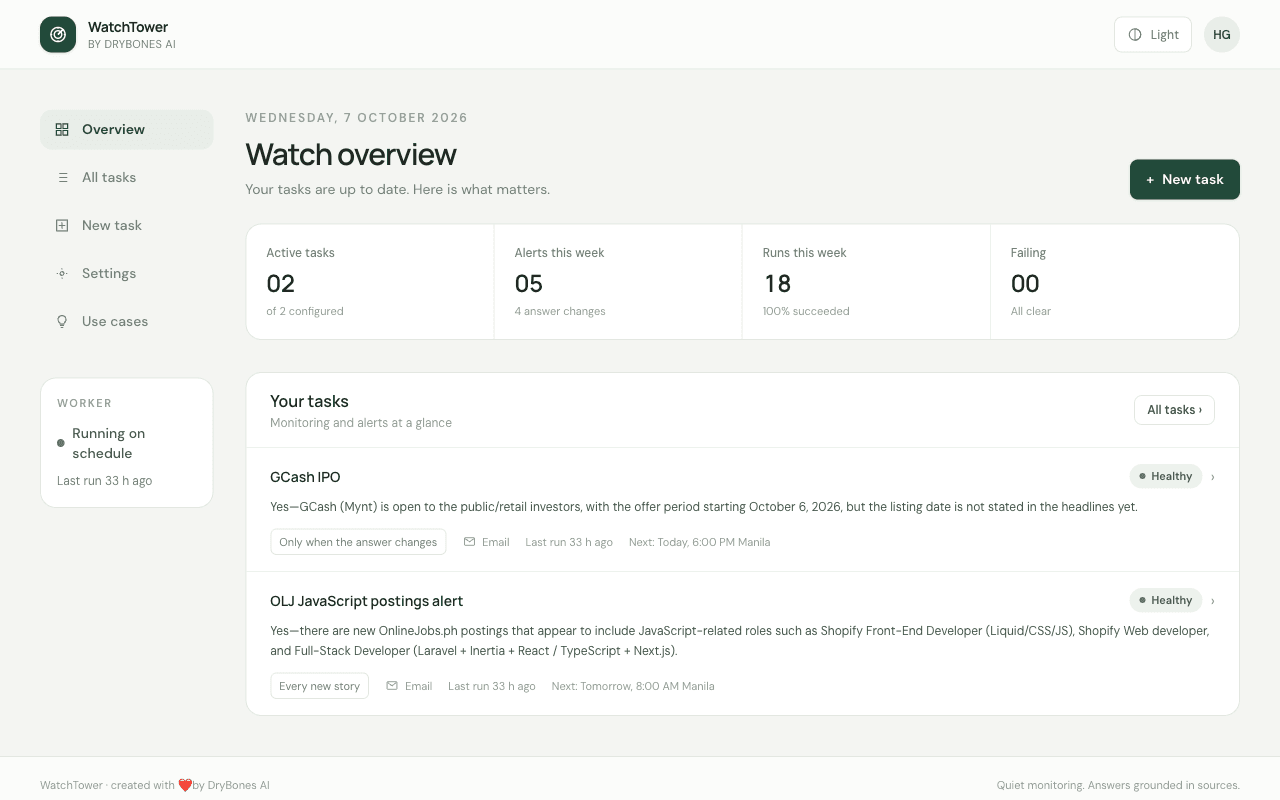Select New task in the sidebar

coord(127,225)
